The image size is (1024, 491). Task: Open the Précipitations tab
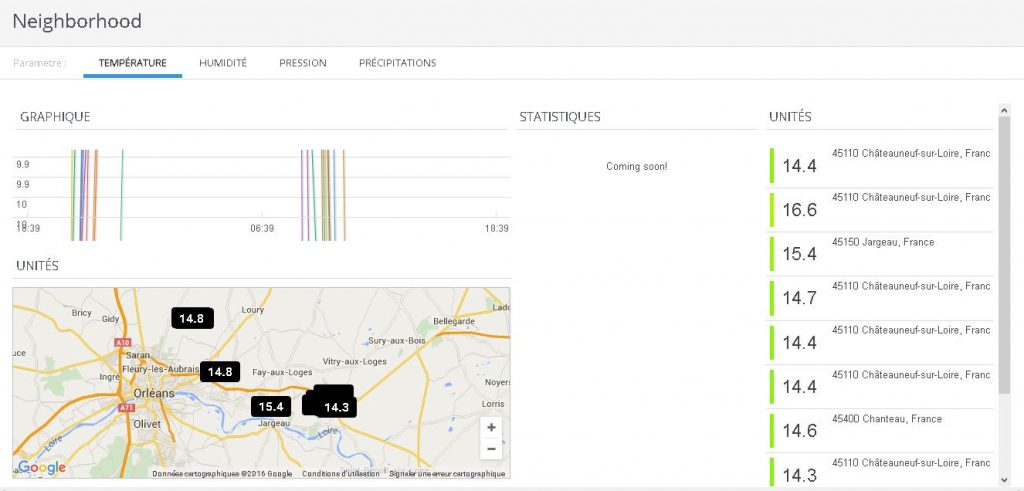tap(397, 63)
